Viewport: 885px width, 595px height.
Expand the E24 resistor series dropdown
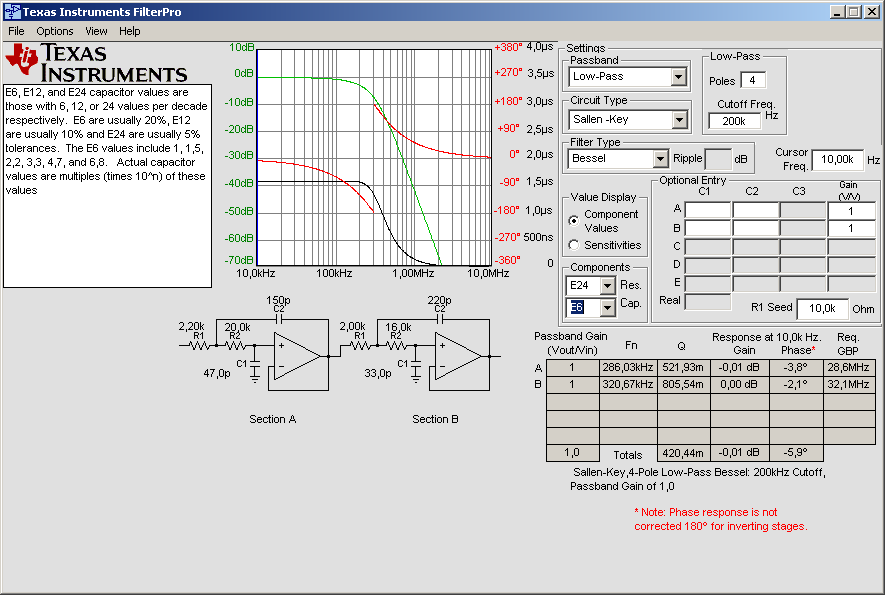click(607, 286)
